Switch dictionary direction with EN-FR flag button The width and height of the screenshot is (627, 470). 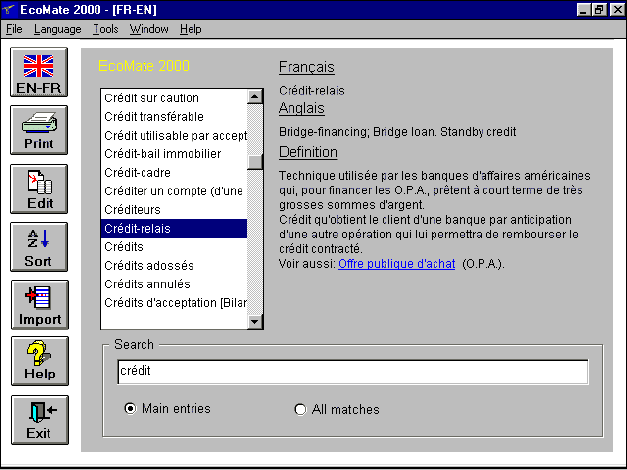38,74
